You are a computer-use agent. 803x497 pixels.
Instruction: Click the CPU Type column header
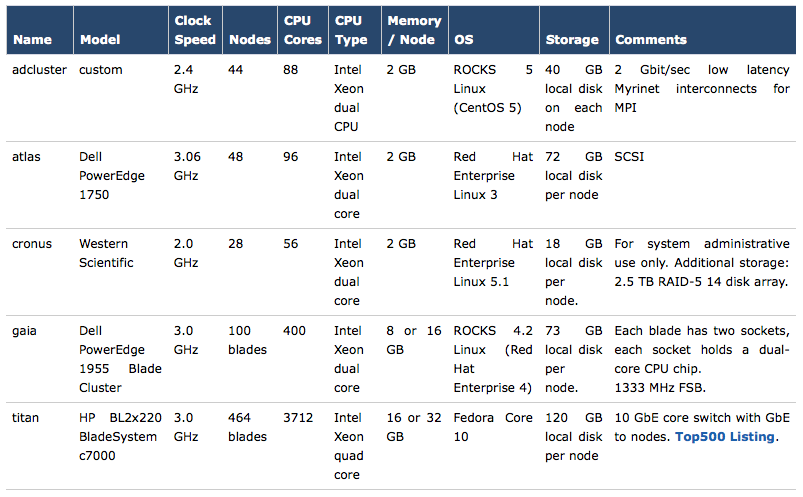351,30
